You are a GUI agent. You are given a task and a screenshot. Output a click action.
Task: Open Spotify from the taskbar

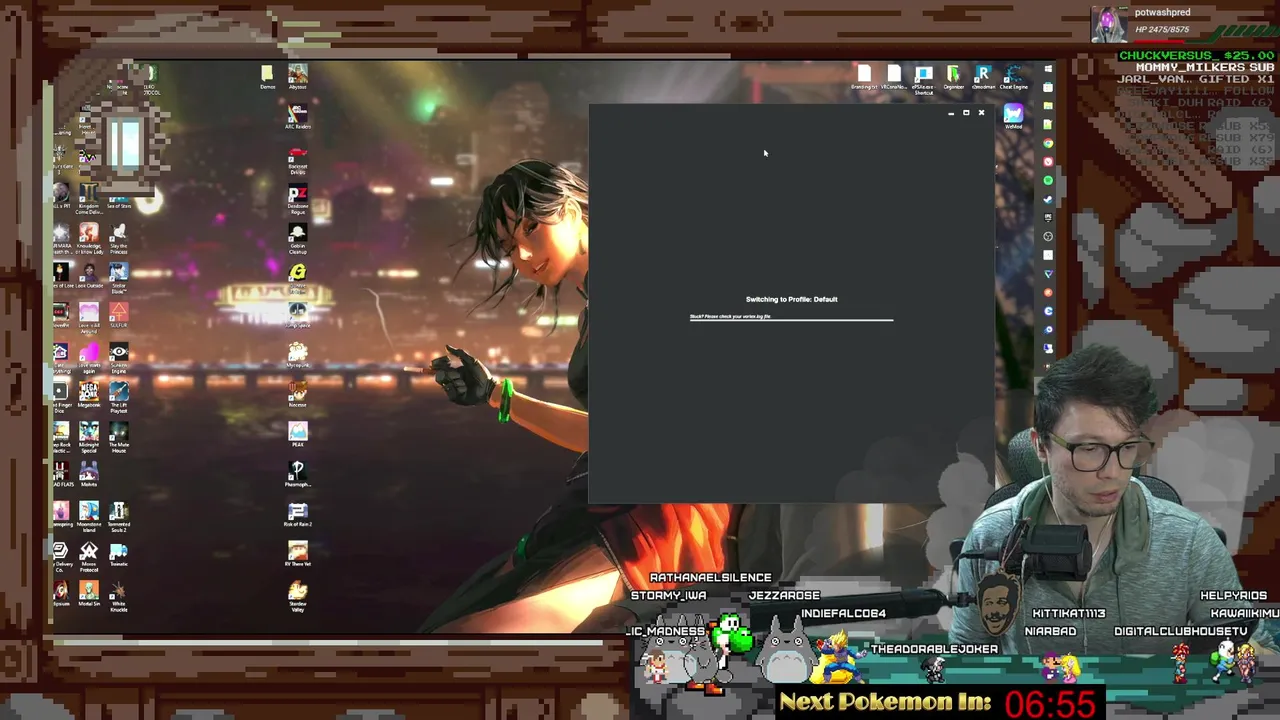1048,180
